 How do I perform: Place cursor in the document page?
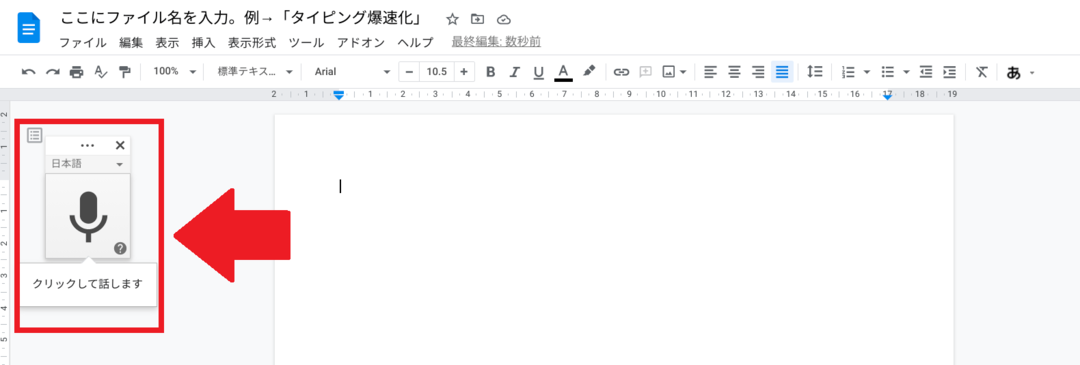tap(614, 240)
